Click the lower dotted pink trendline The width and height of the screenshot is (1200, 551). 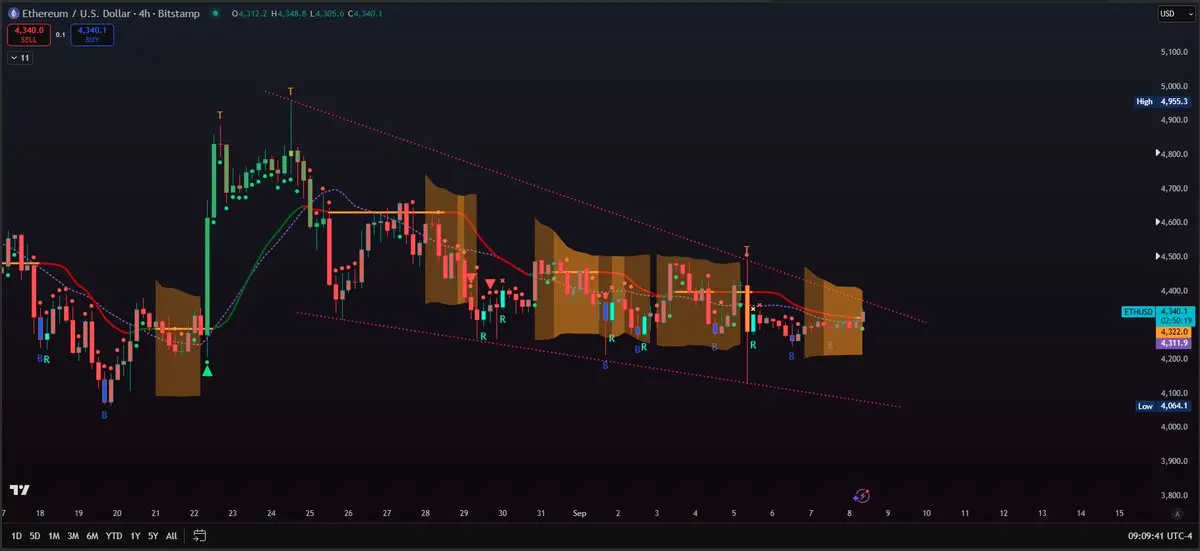pyautogui.click(x=600, y=360)
